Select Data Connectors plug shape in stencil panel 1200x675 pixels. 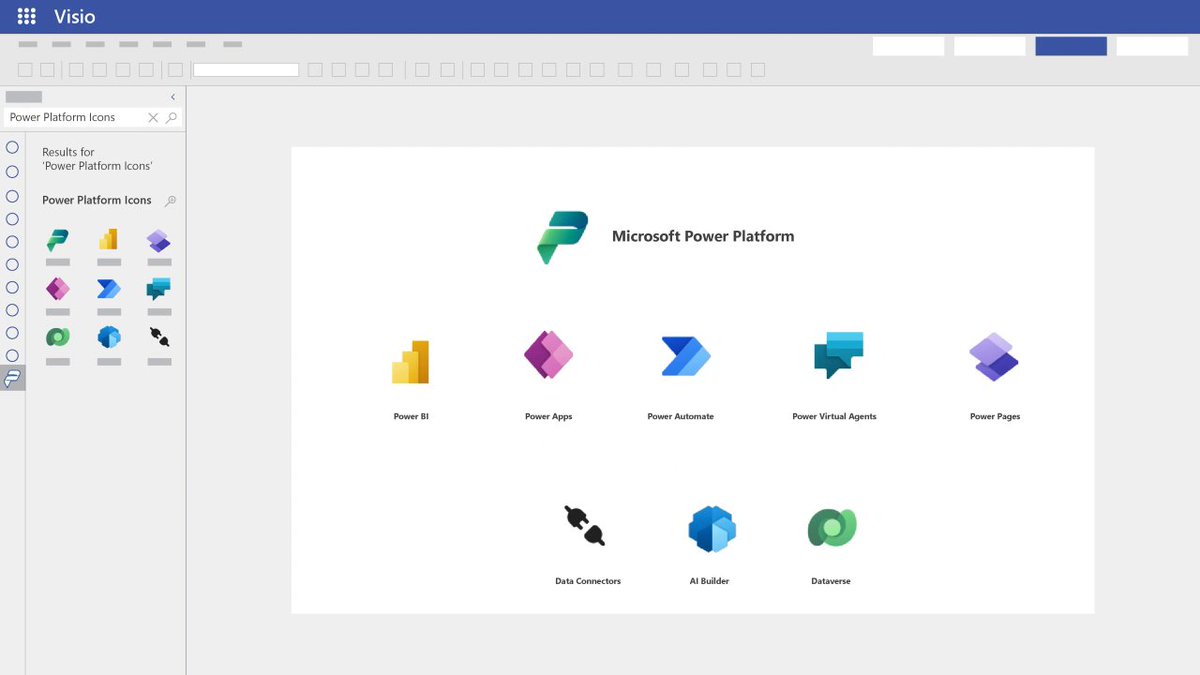[159, 337]
